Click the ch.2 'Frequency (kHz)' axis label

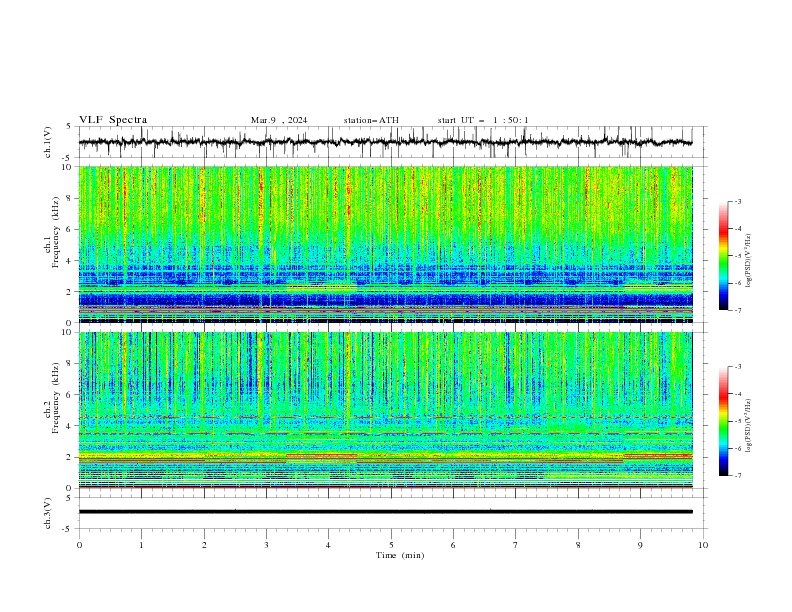tap(56, 398)
